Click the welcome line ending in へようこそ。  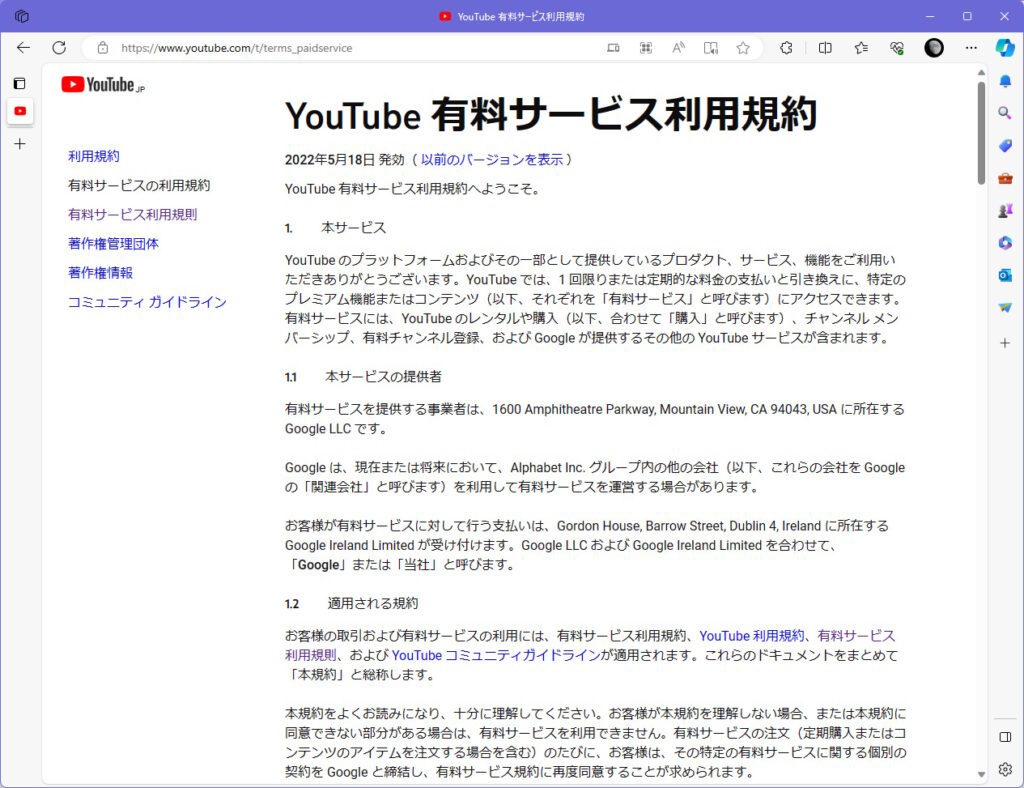[413, 189]
